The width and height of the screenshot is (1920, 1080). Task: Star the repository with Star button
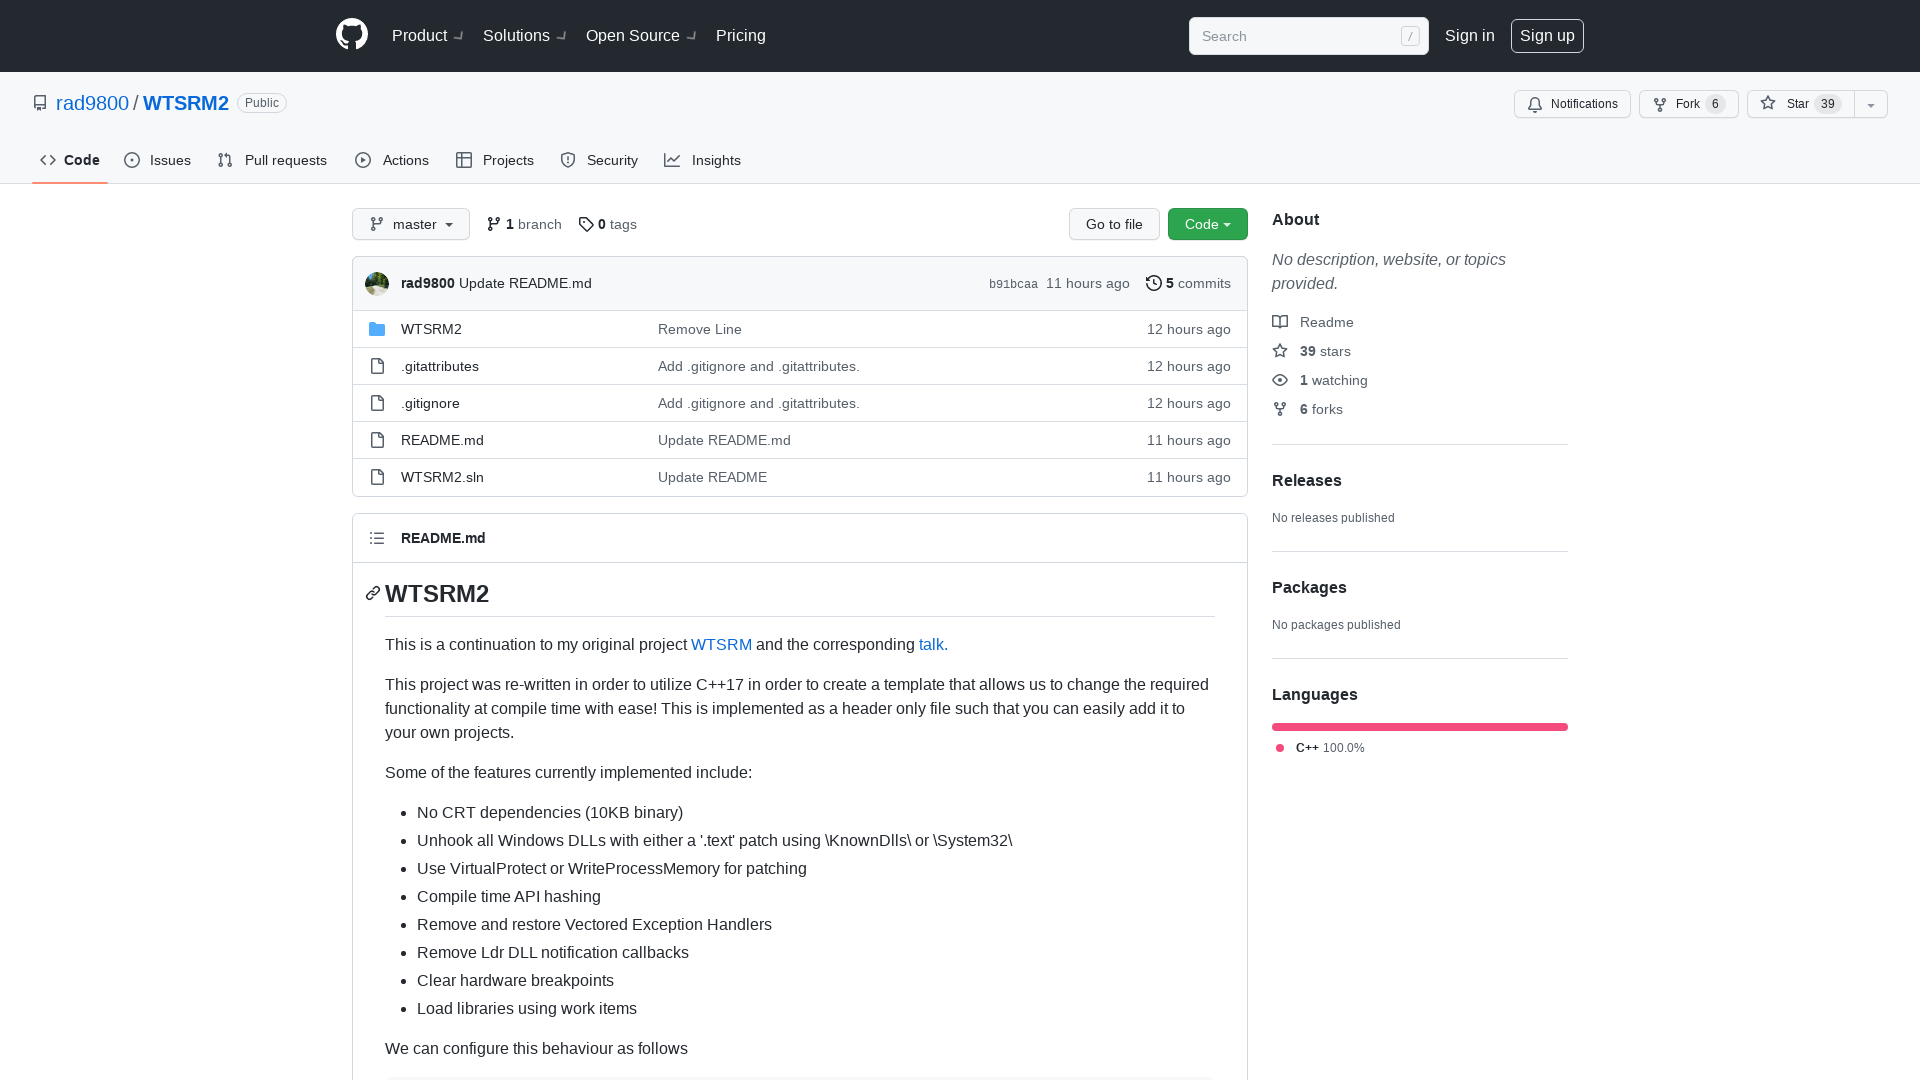click(1800, 104)
